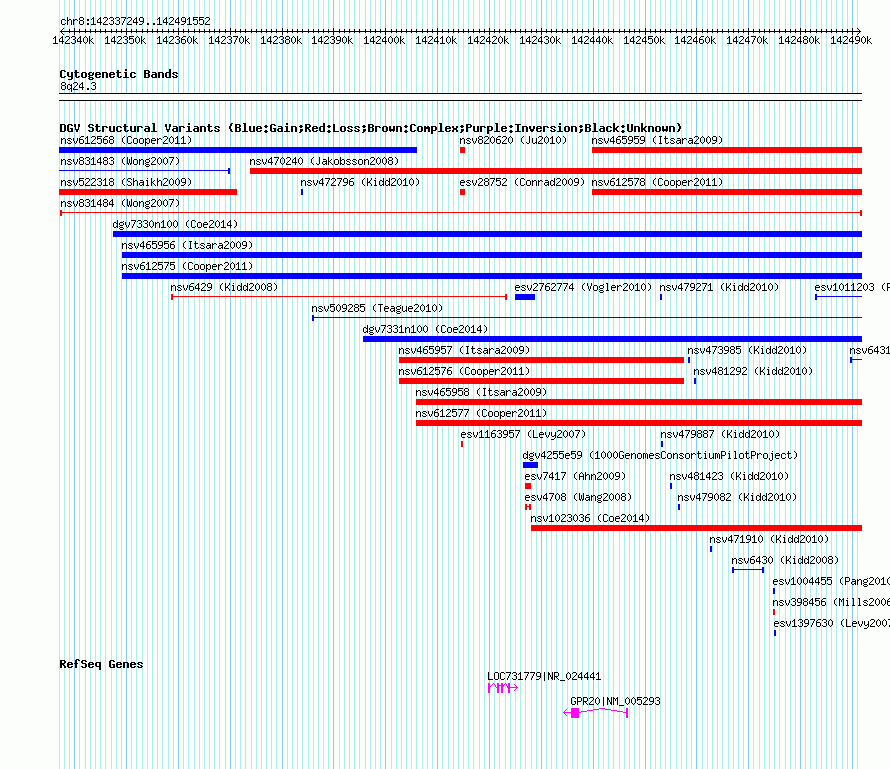This screenshot has height=769, width=890.
Task: Select the magenta GPR20 gene glyph
Action: (595, 713)
